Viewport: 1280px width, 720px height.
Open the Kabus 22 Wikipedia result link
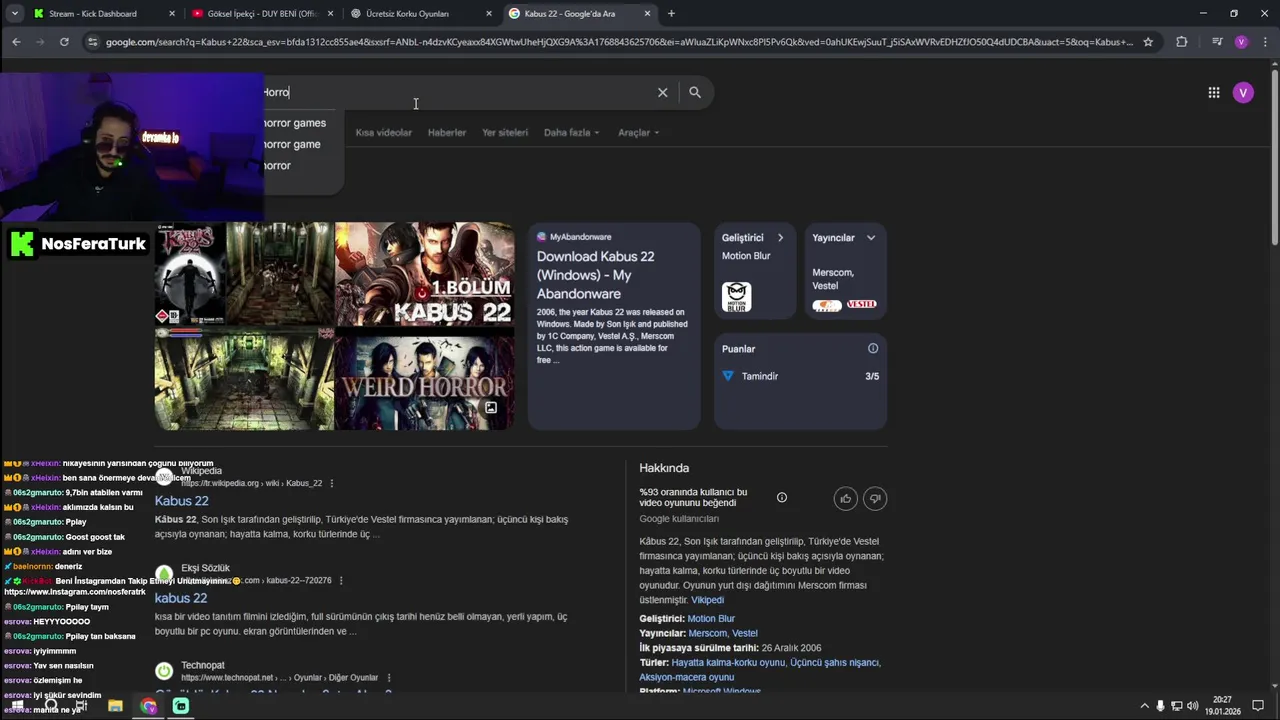[181, 501]
